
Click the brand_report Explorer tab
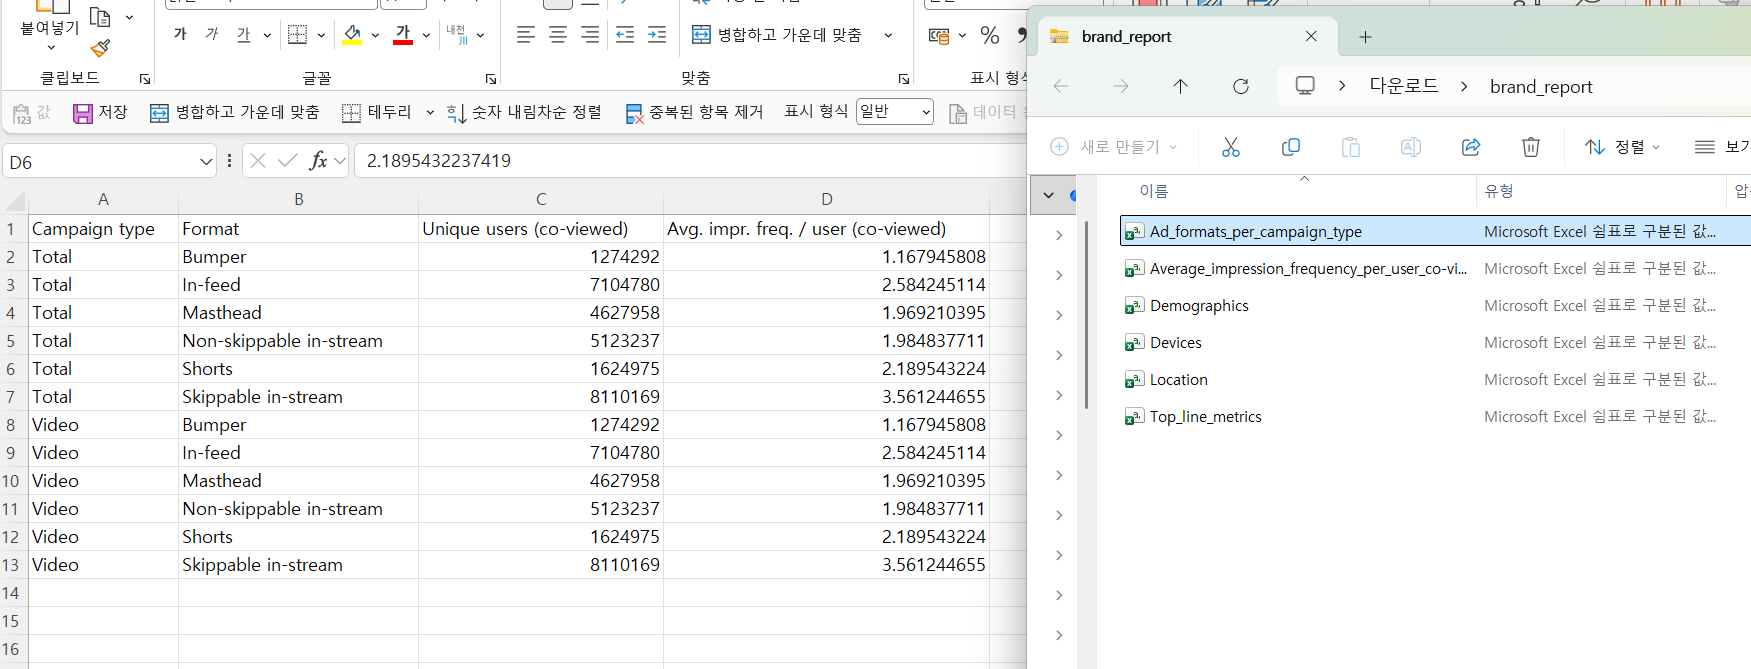[x=1186, y=36]
